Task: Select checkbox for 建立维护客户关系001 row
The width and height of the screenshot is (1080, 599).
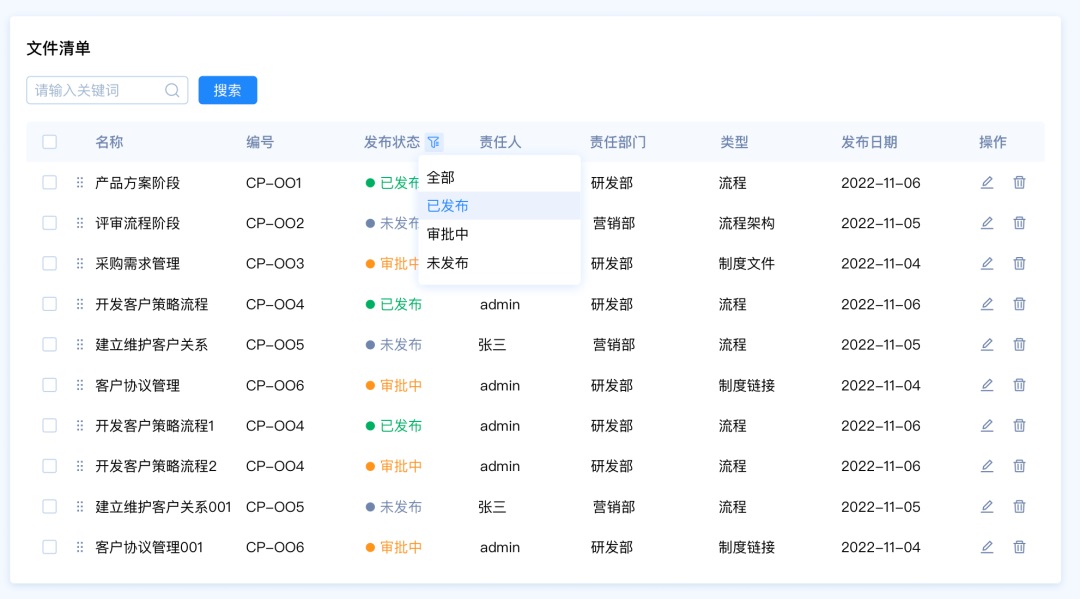Action: (50, 506)
